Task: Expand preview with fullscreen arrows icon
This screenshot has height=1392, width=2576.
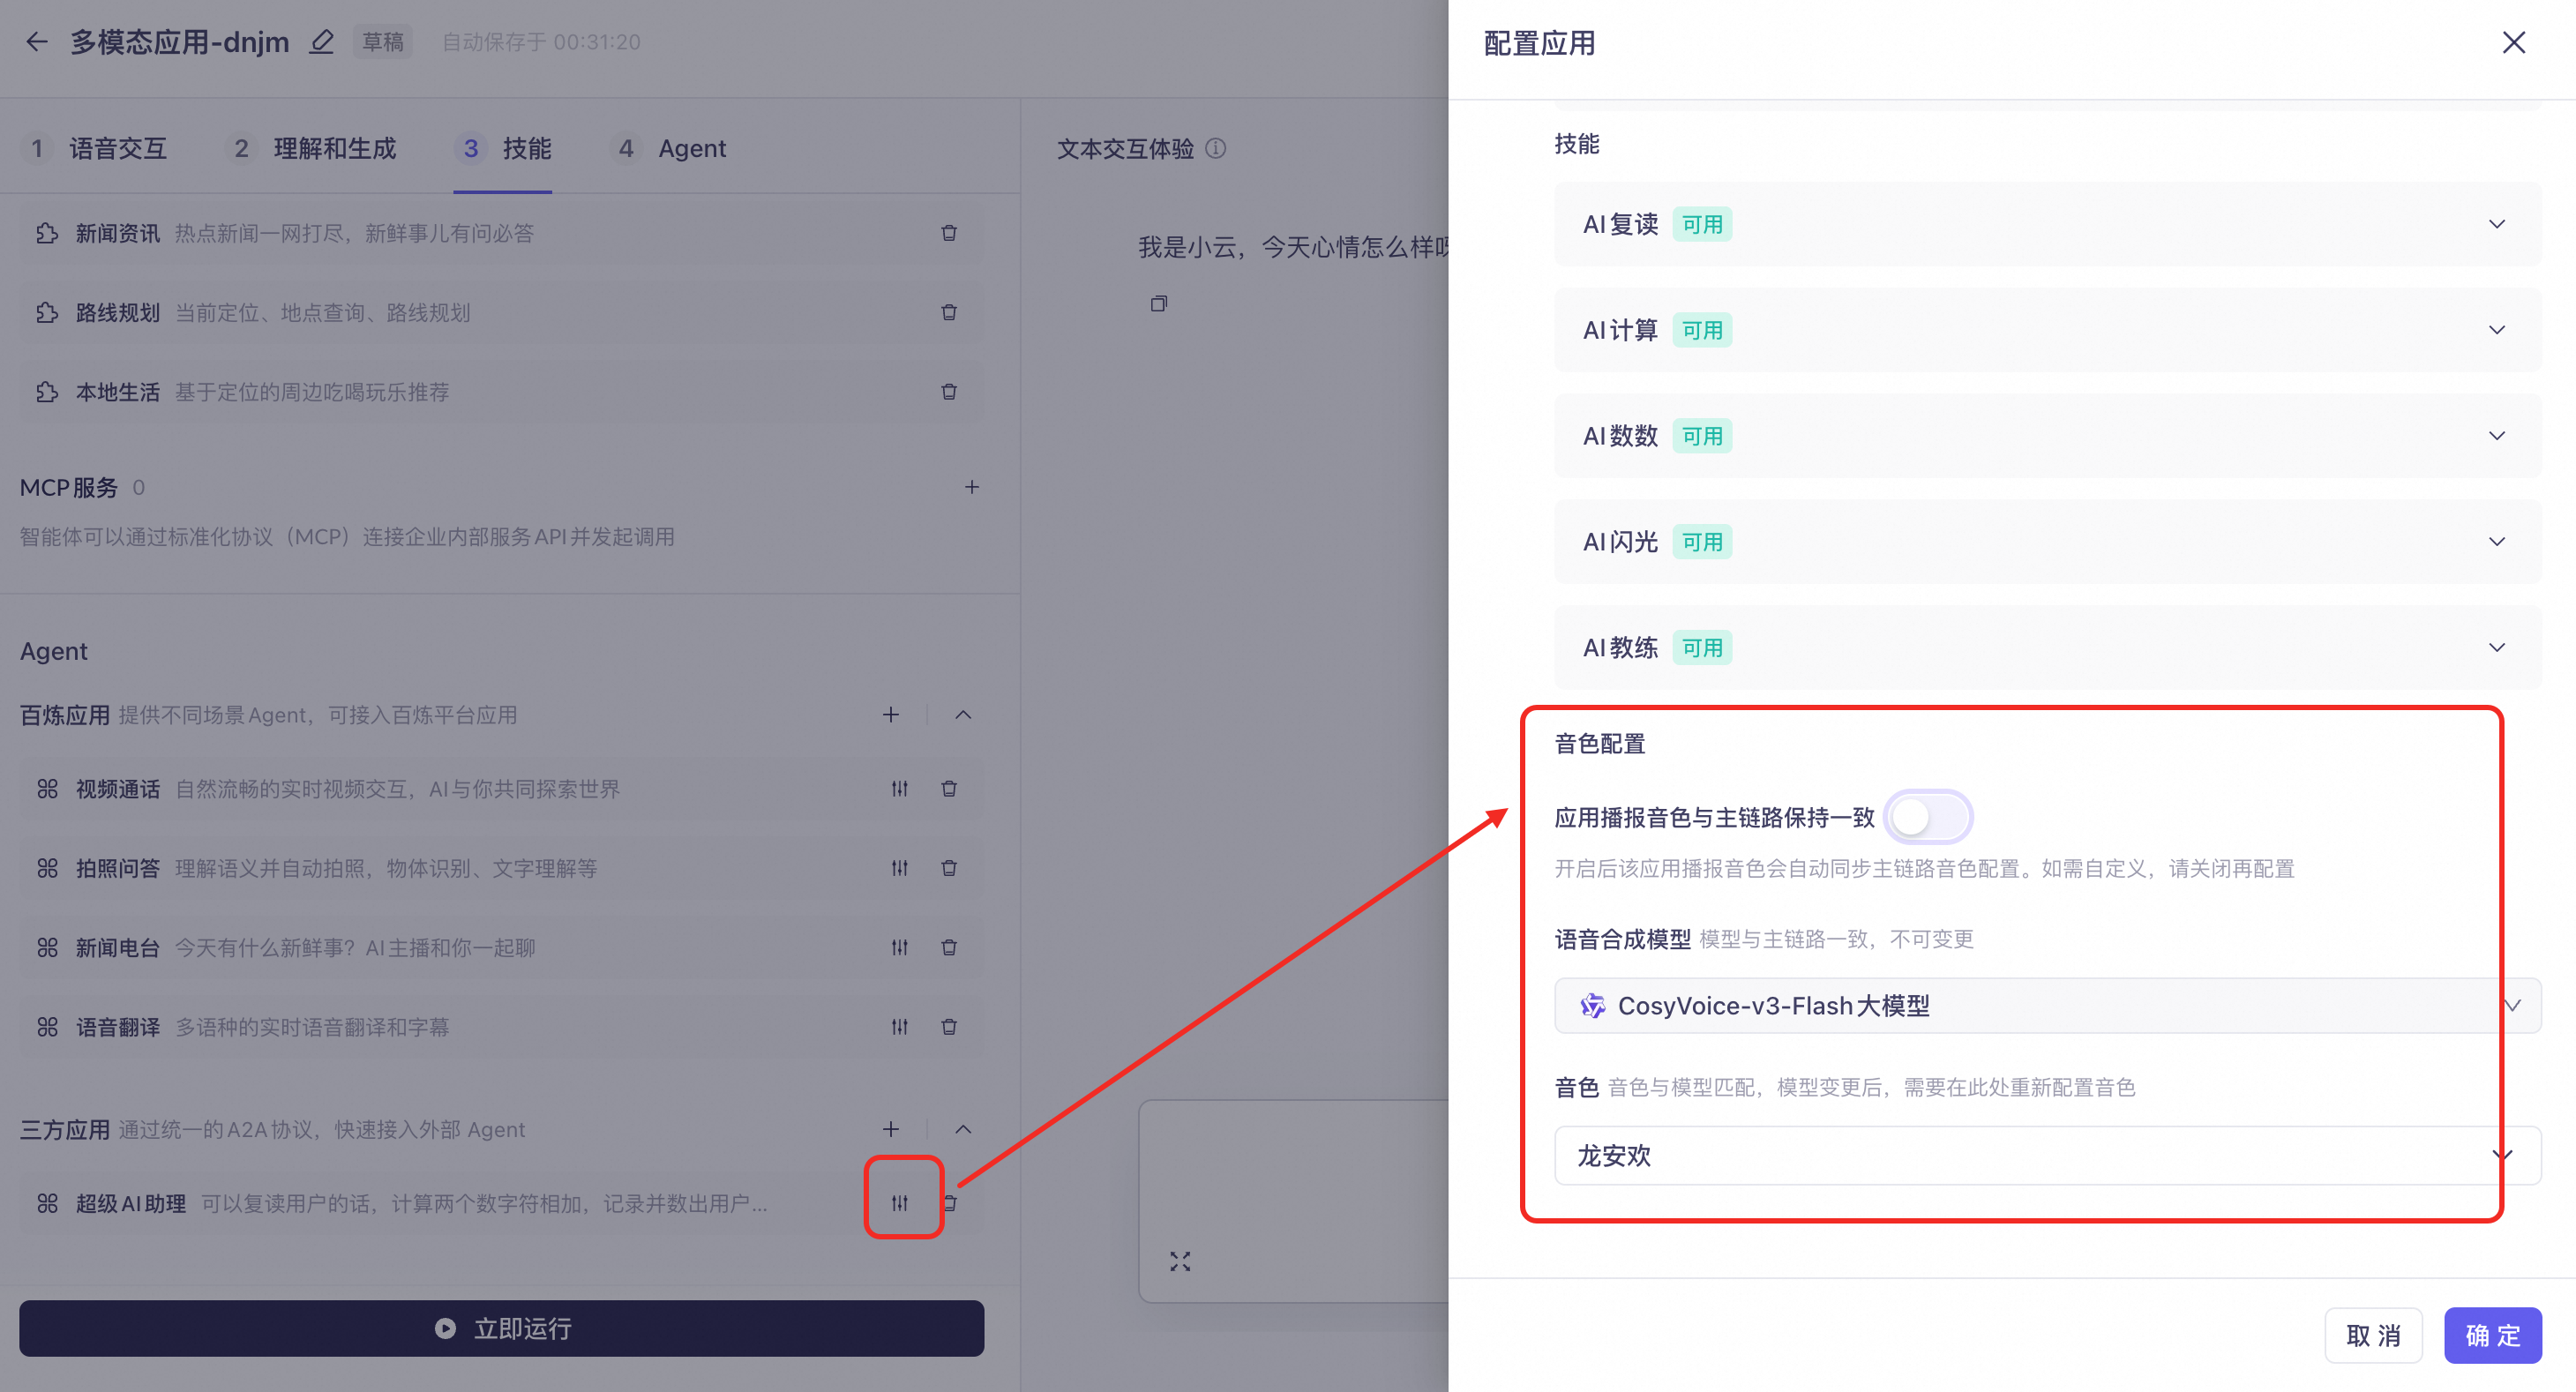Action: click(x=1180, y=1262)
